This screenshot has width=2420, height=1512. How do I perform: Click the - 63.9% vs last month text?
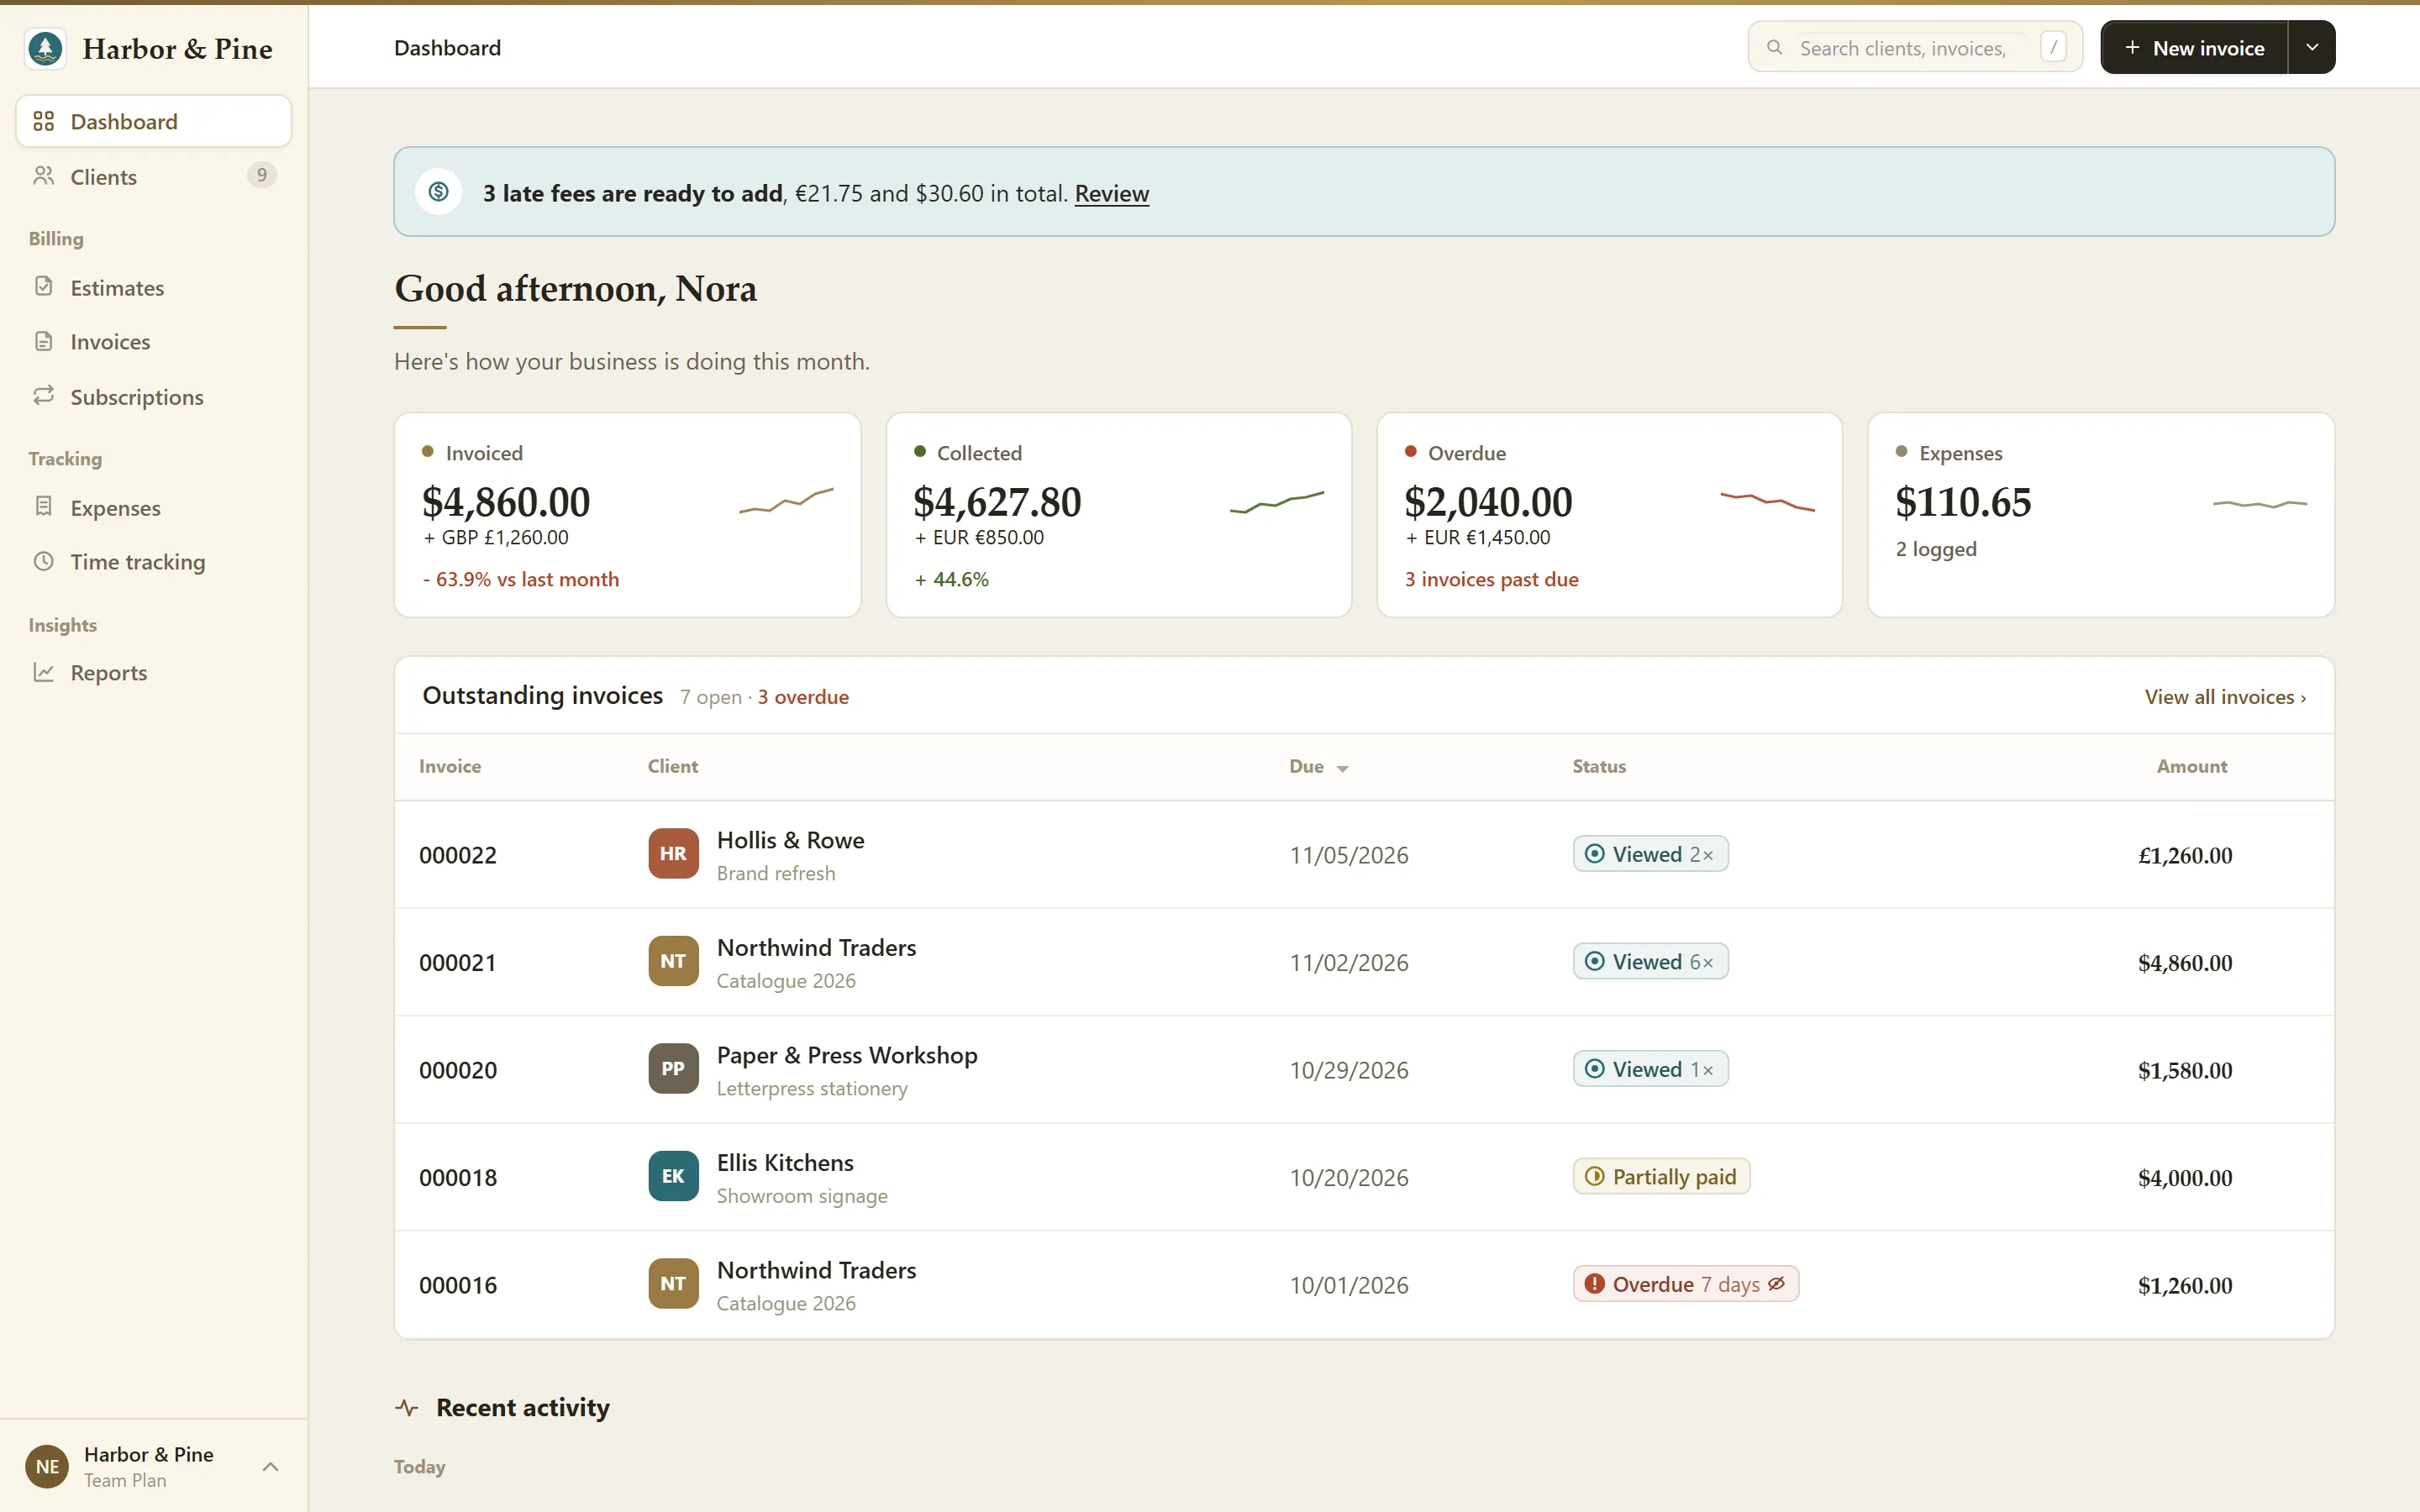(521, 579)
